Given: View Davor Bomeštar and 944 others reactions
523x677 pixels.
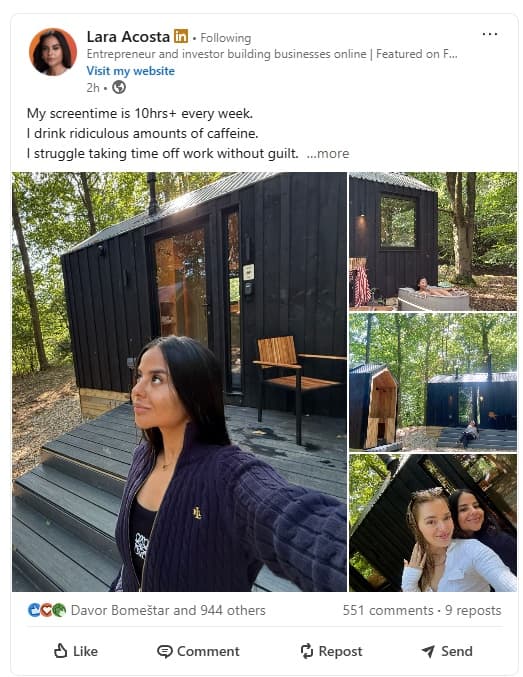Looking at the screenshot, I should (168, 610).
